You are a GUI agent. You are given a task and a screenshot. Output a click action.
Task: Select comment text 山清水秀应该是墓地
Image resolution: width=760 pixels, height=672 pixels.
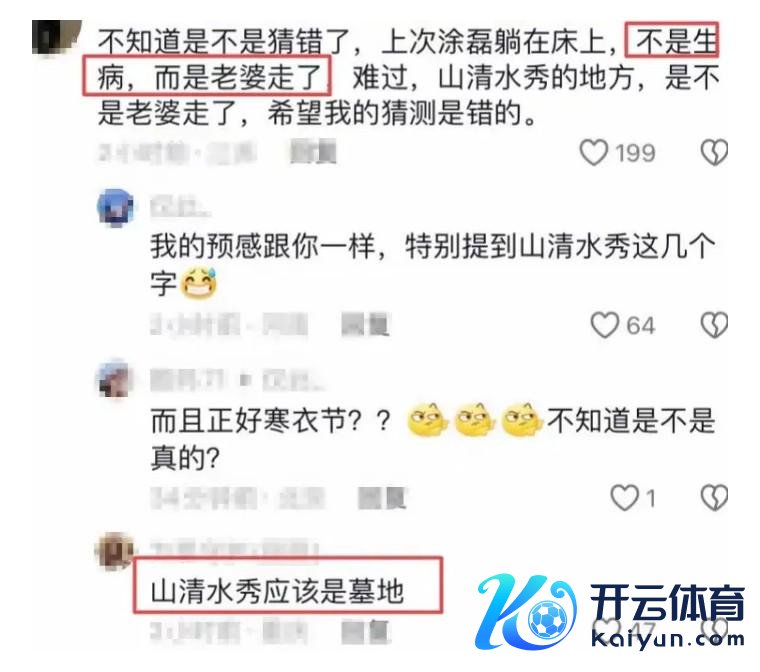coord(277,592)
